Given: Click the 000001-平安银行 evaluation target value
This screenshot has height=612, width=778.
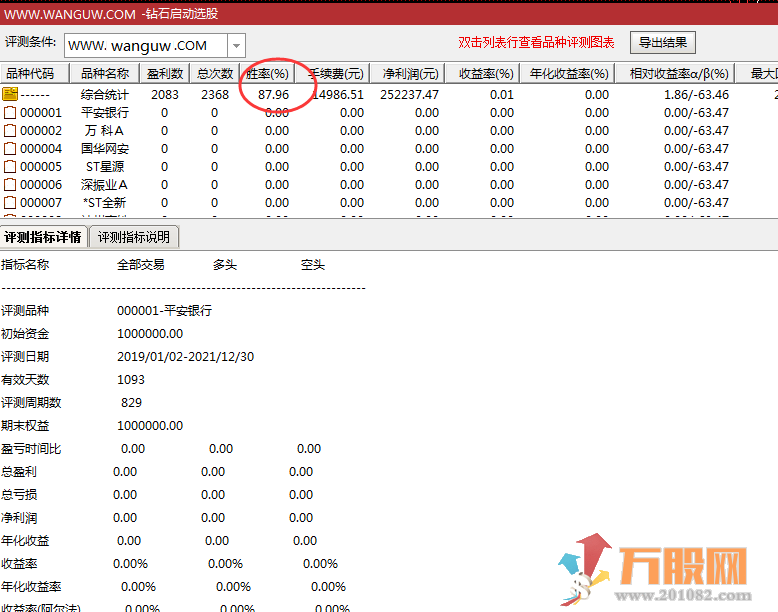Looking at the screenshot, I should coord(165,311).
